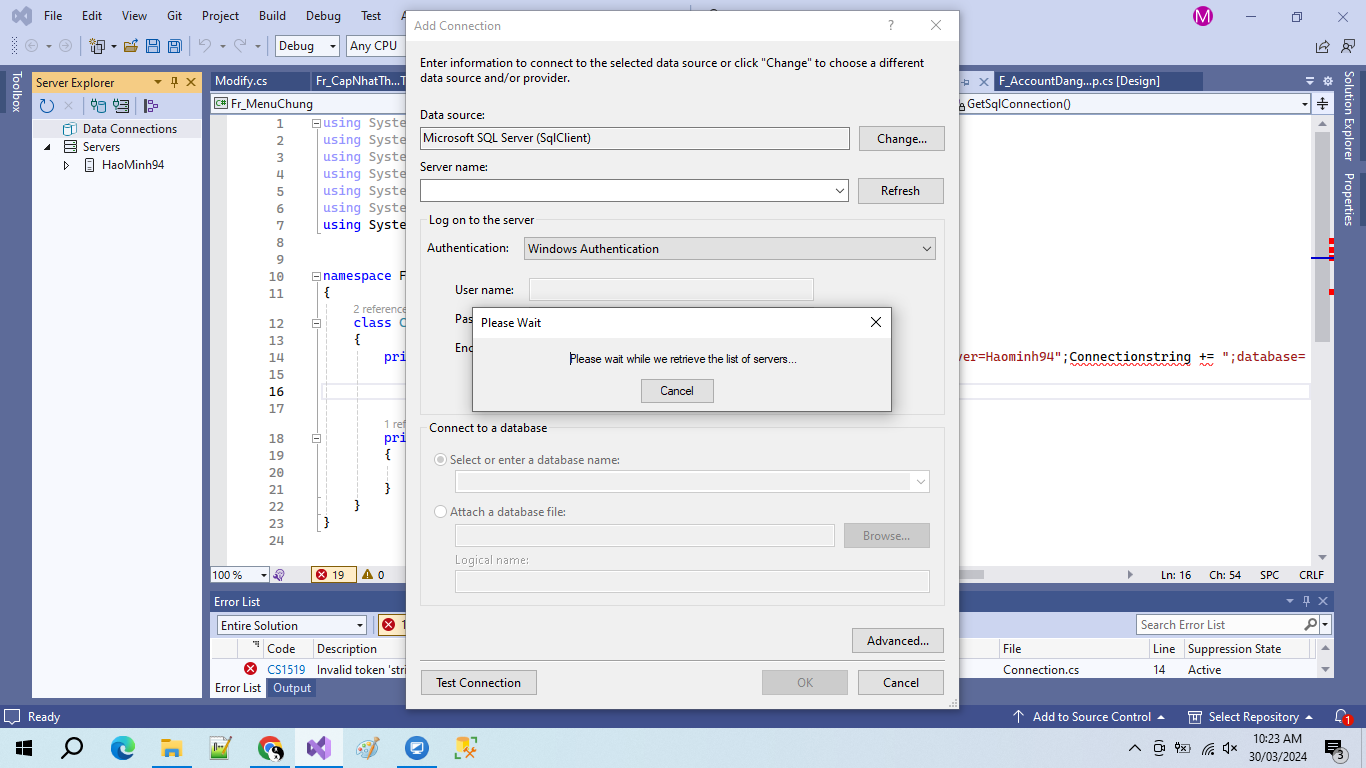Click the Change... button for data source

902,139
